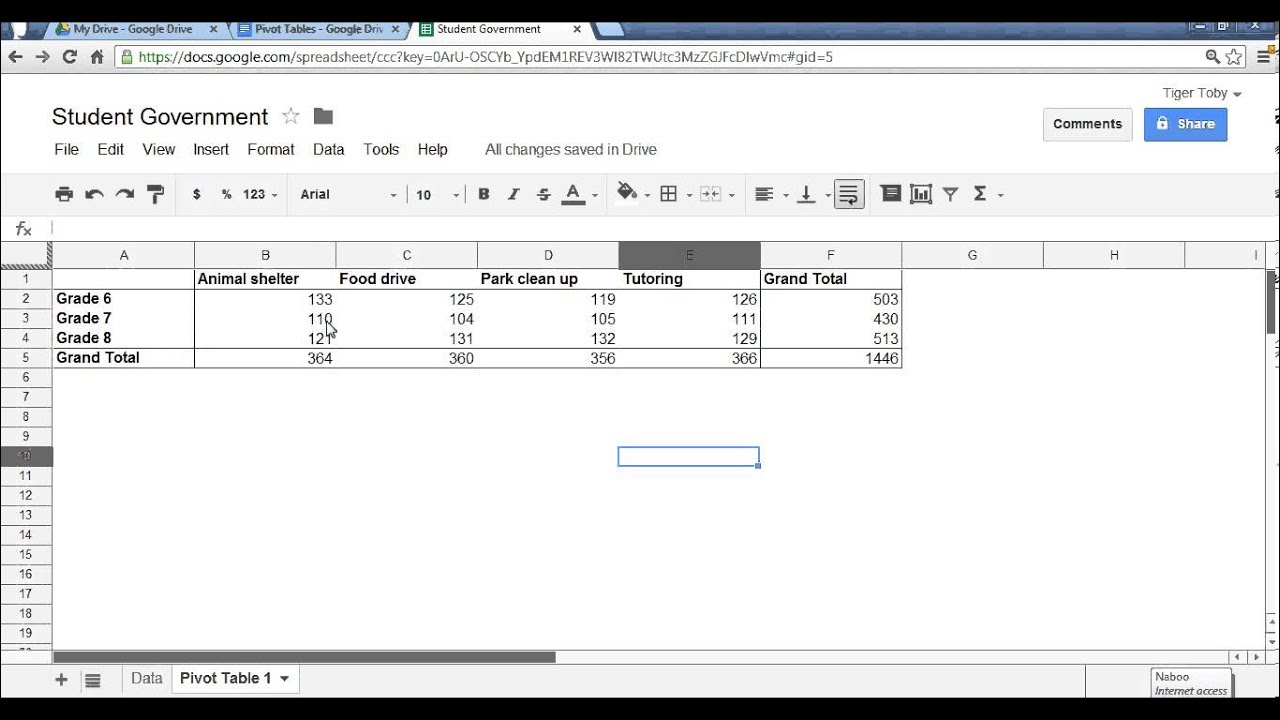Open the Arial font family dropdown
Image resolution: width=1280 pixels, height=720 pixels.
(x=348, y=194)
